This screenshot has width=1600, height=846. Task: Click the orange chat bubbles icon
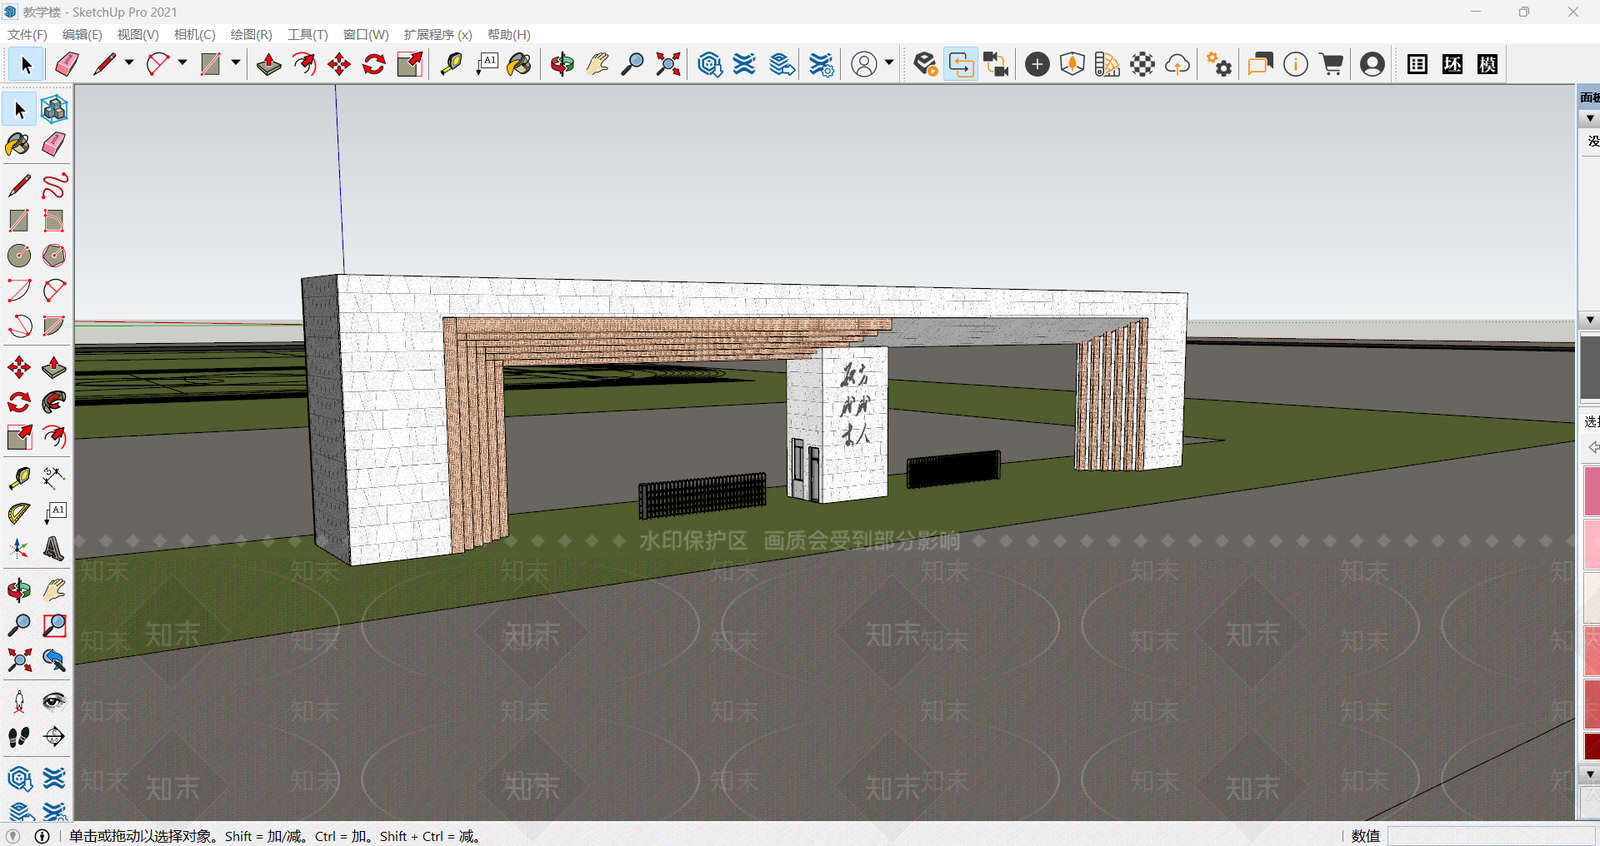(1260, 64)
